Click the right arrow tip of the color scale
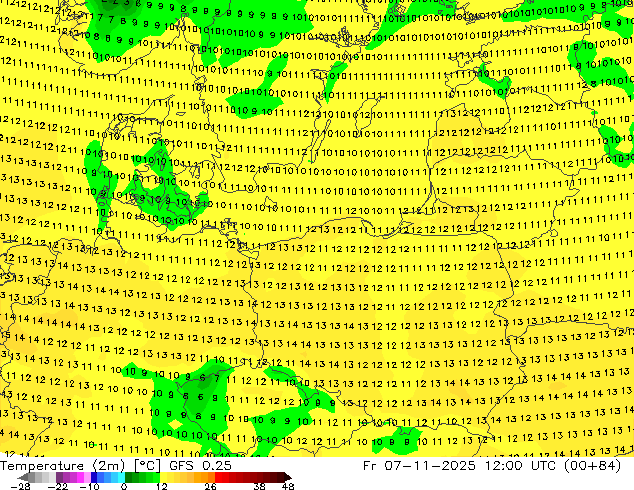This screenshot has width=634, height=490. 289,477
